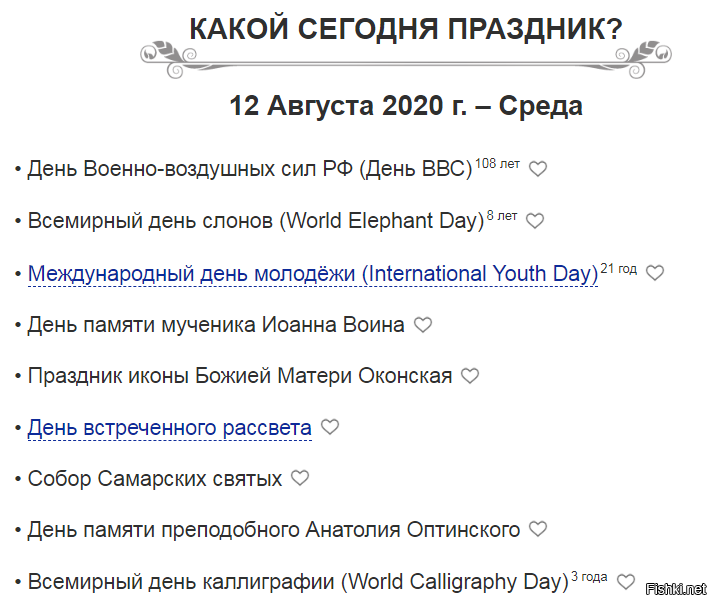Image resolution: width=712 pixels, height=601 pixels.
Task: Favorite Анатолия Оптинского memorial day heart
Action: coord(538,529)
